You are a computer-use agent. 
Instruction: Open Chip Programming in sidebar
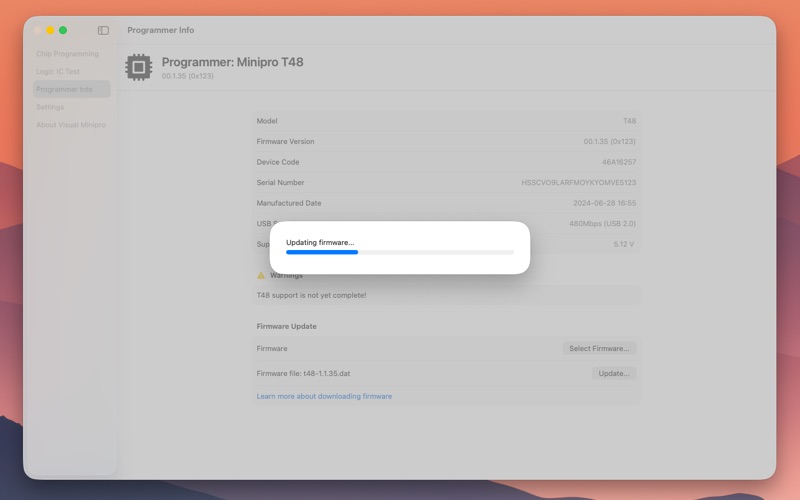coord(67,54)
